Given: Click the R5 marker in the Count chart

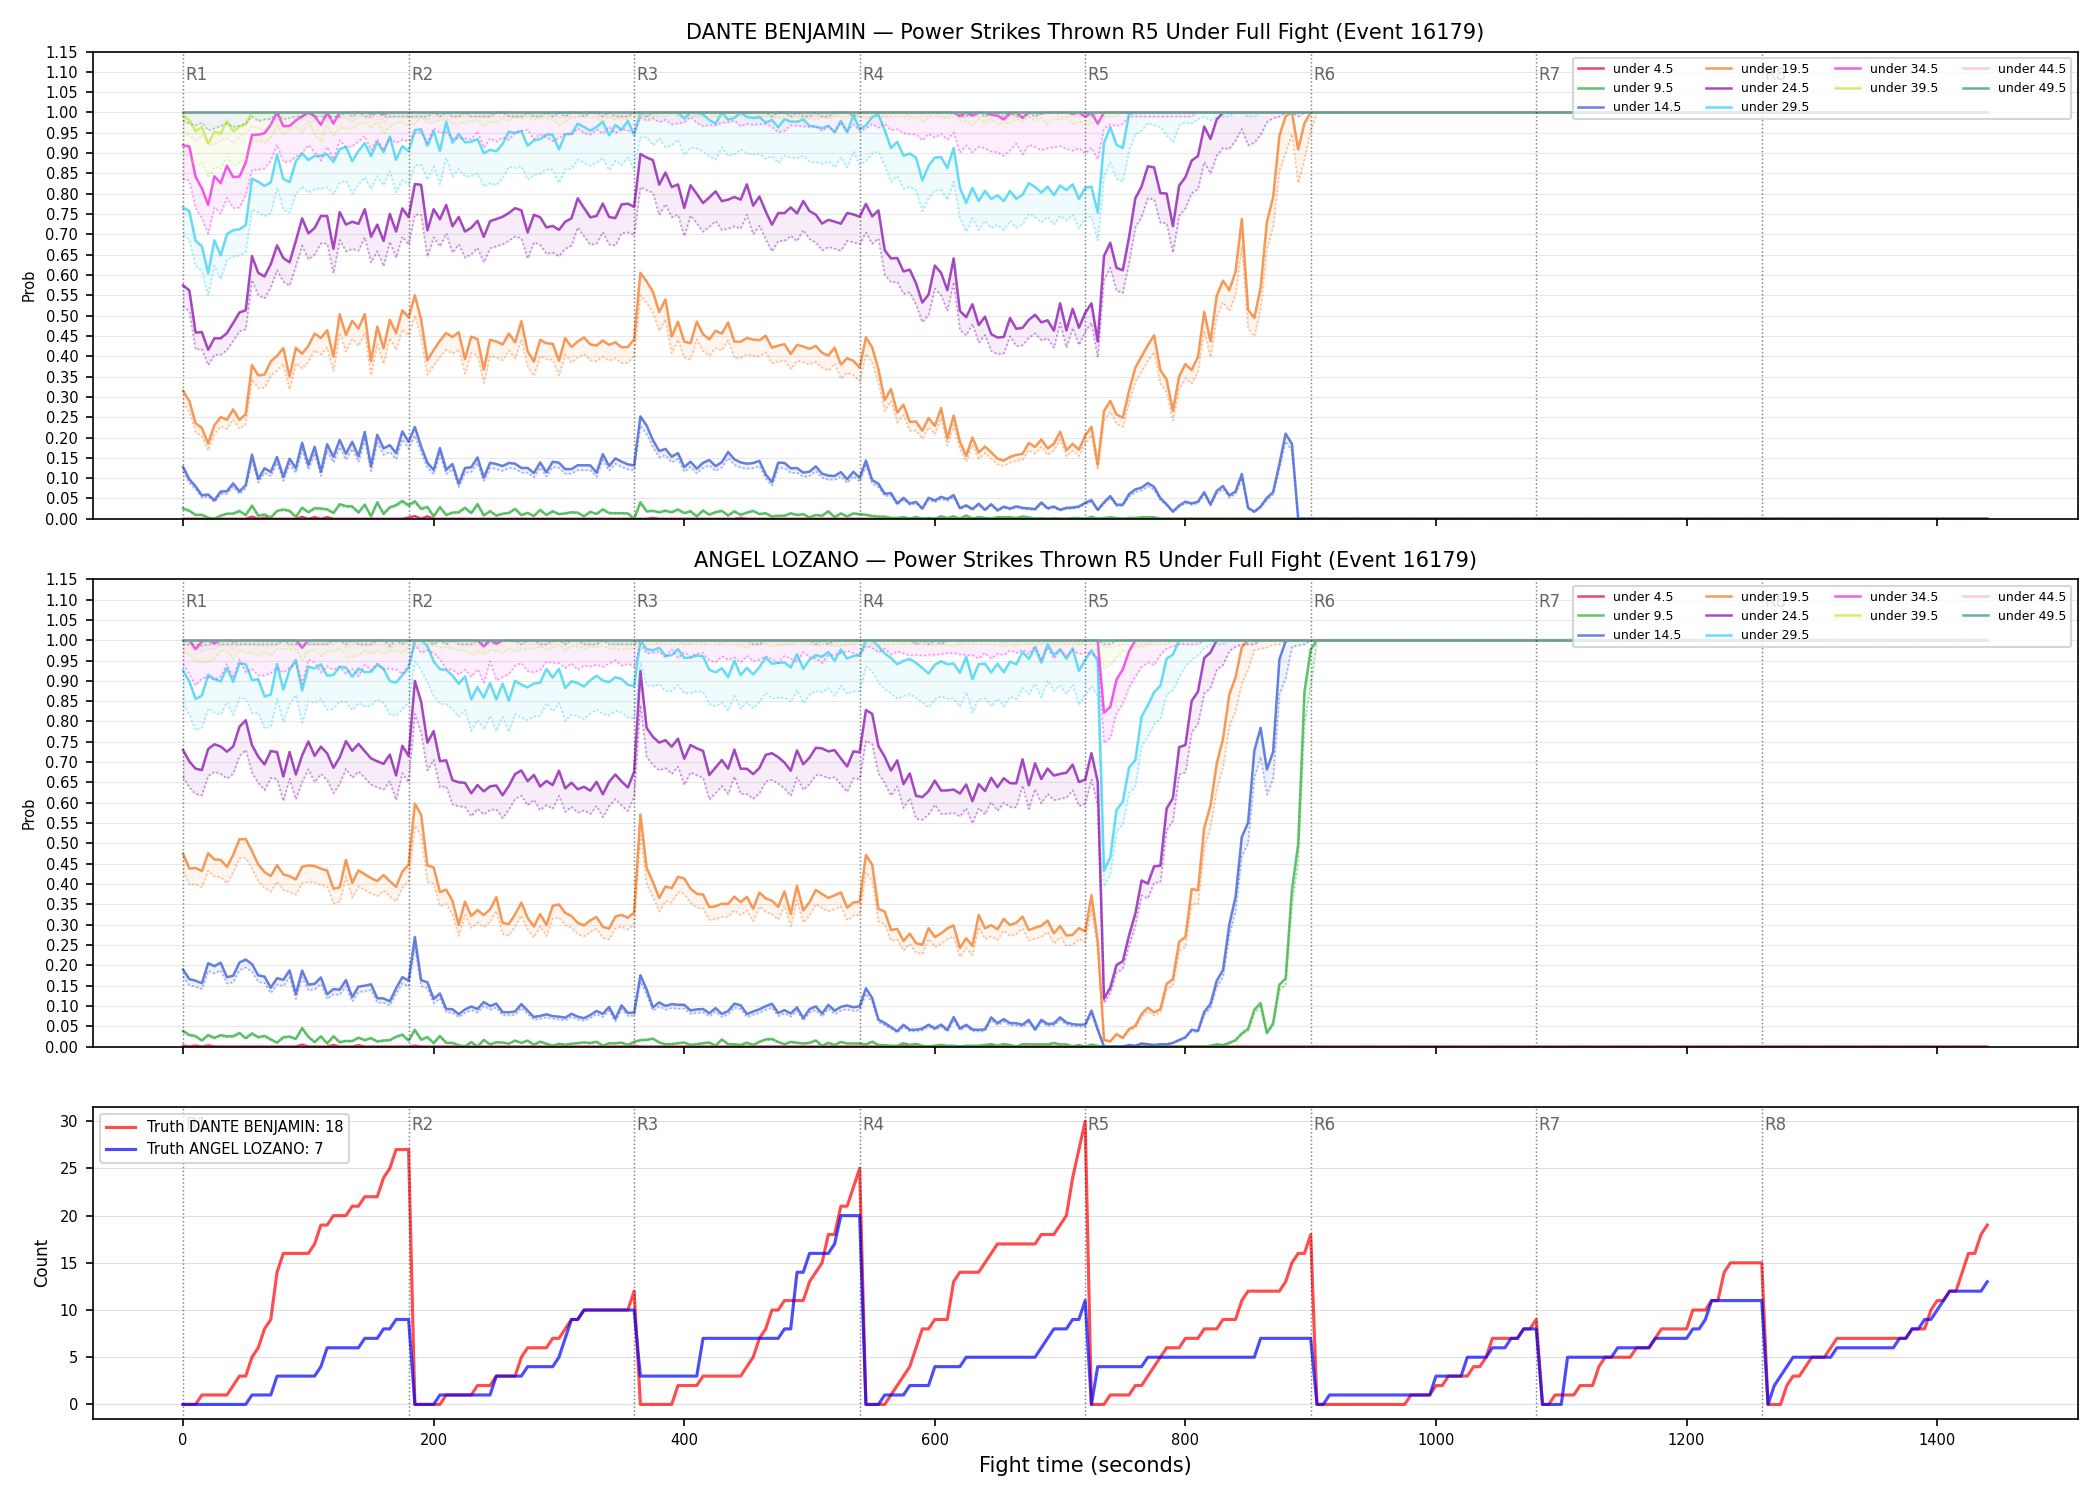Looking at the screenshot, I should pyautogui.click(x=1098, y=1124).
